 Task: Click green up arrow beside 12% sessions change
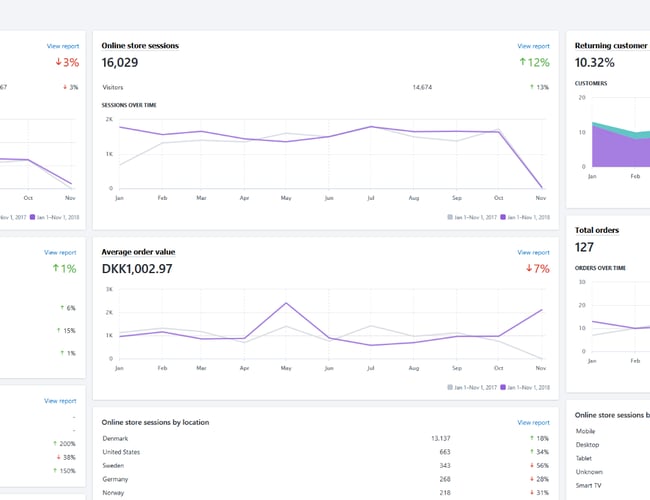point(522,63)
